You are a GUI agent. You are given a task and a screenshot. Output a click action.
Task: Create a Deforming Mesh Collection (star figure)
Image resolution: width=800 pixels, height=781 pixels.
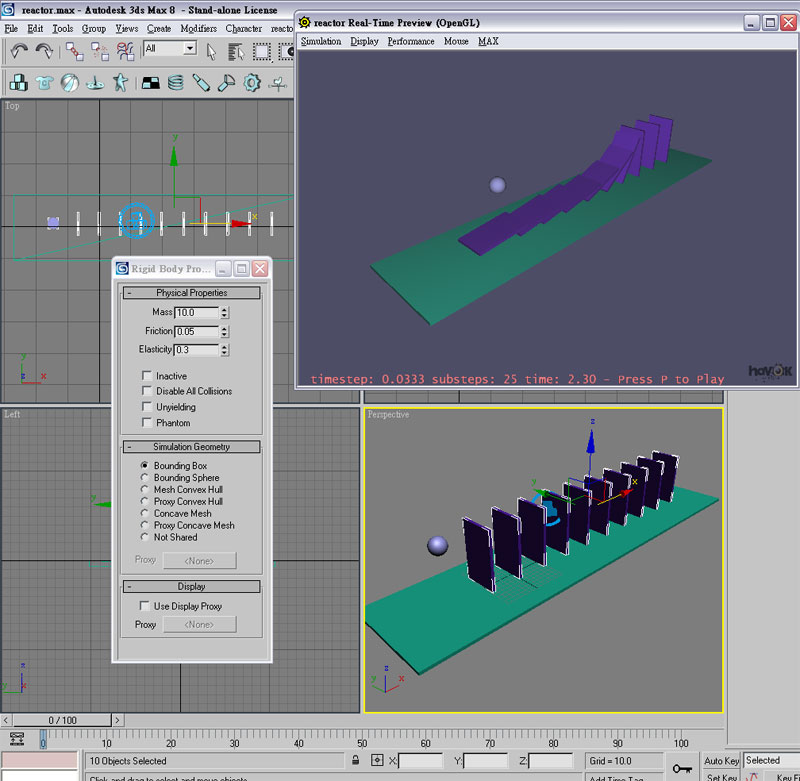(x=120, y=83)
